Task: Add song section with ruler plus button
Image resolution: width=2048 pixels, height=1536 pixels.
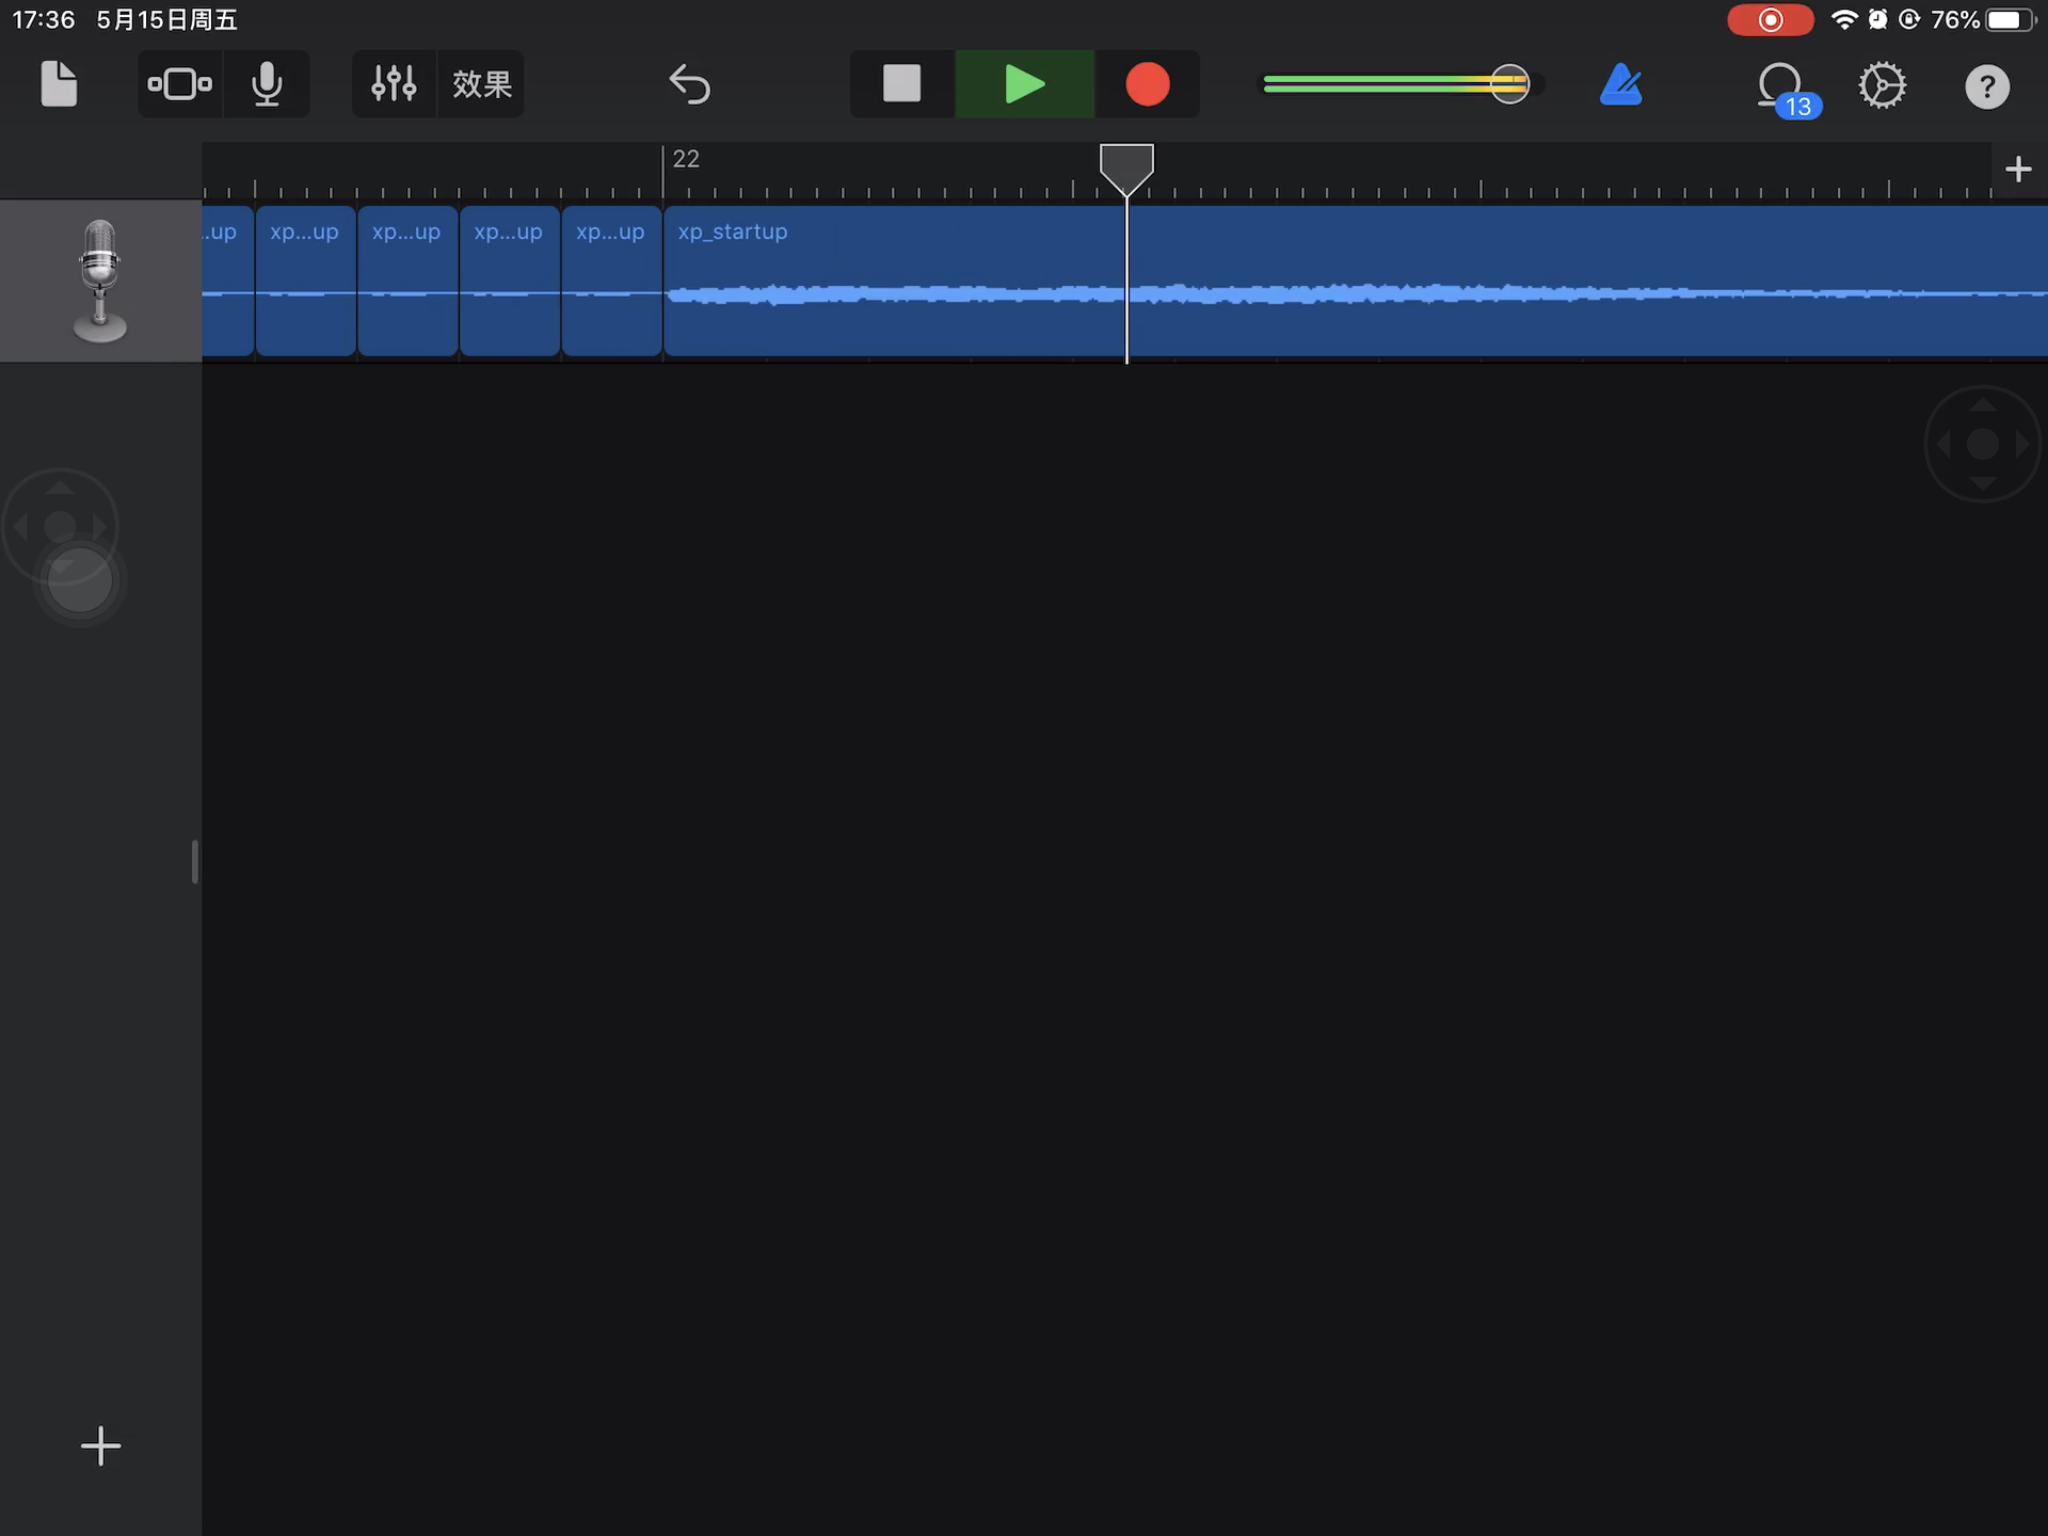Action: tap(2018, 169)
